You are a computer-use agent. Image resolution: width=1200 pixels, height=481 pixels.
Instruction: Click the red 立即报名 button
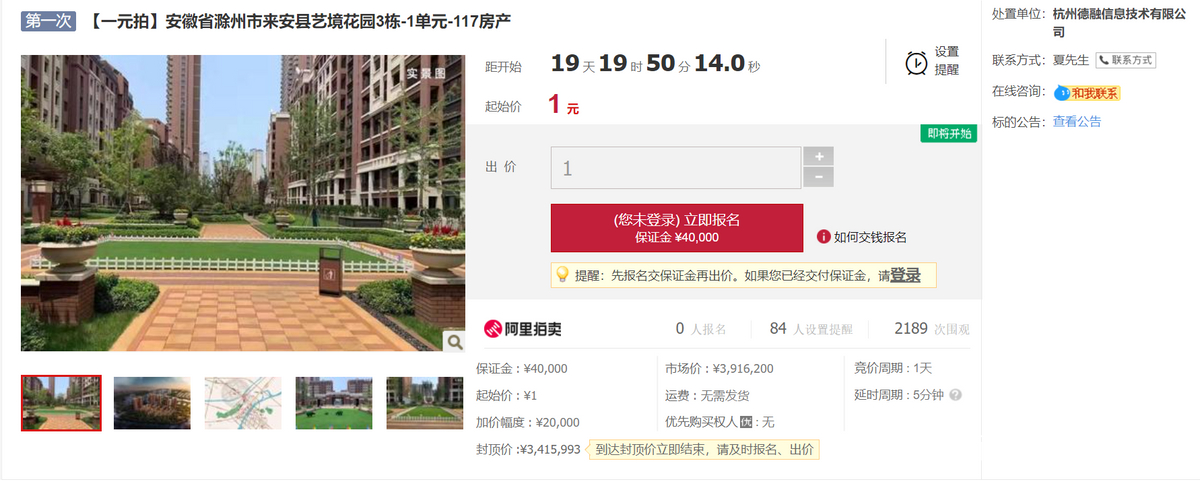pos(677,228)
